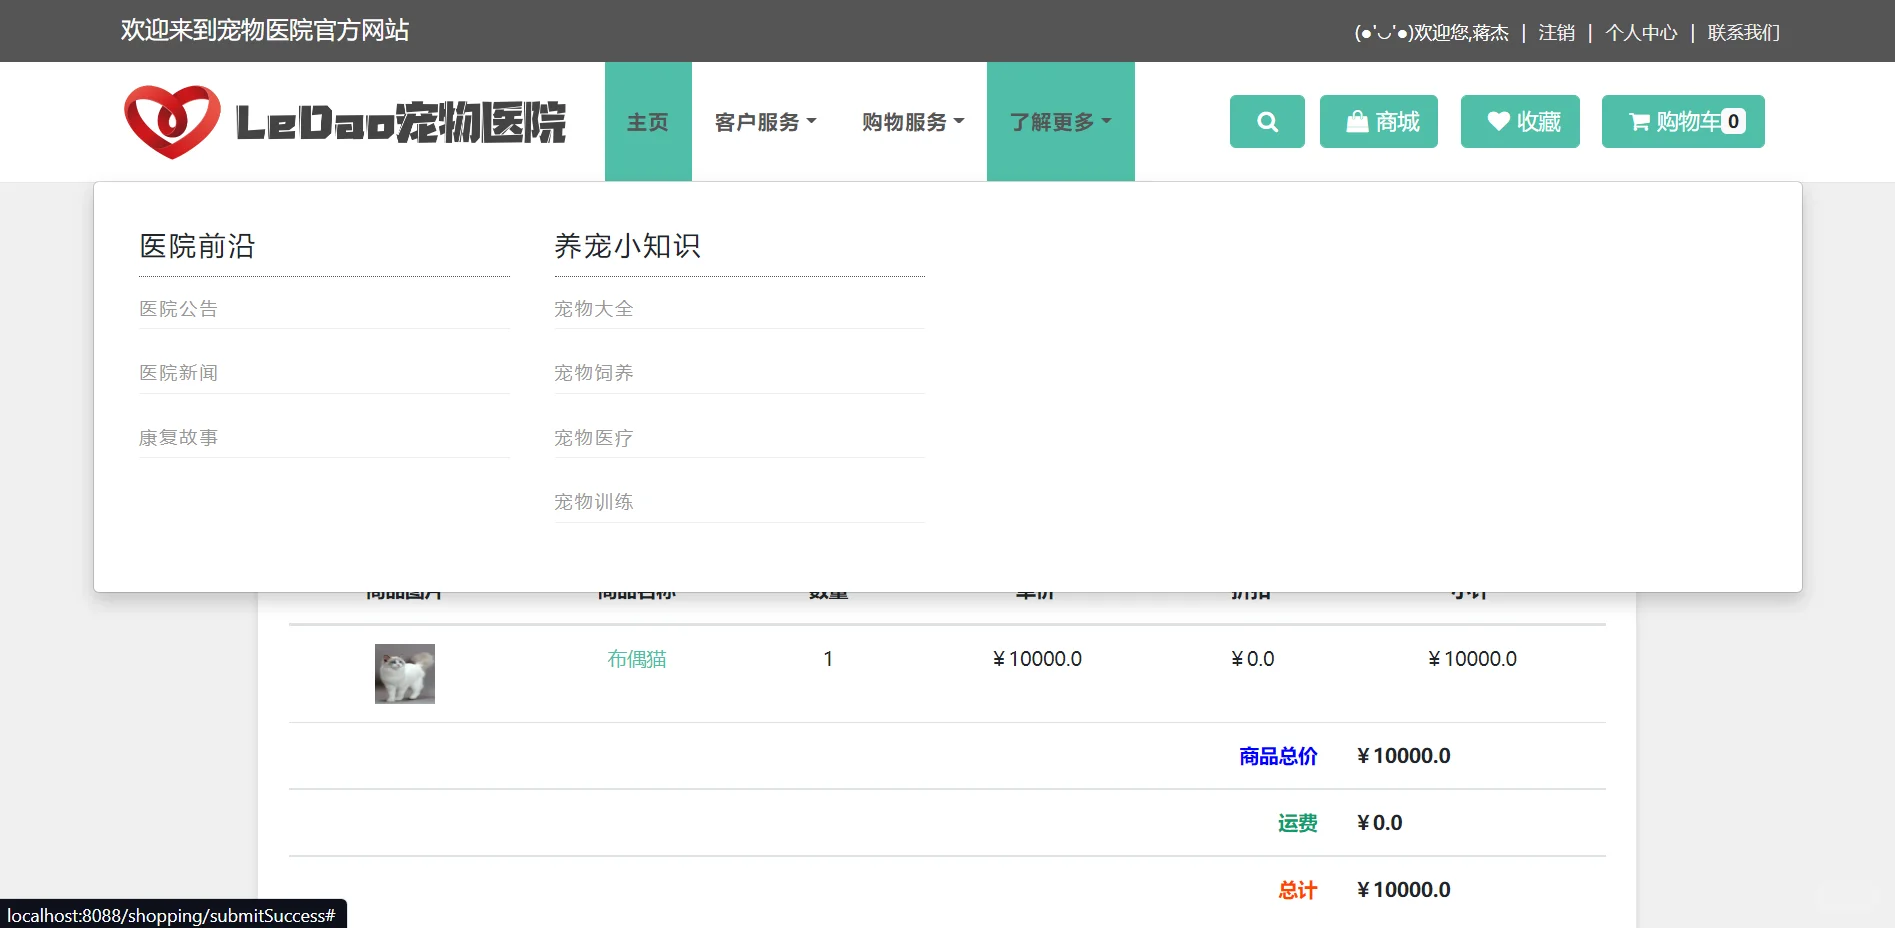
Task: Open 个人中心 in the top bar
Action: point(1641,32)
